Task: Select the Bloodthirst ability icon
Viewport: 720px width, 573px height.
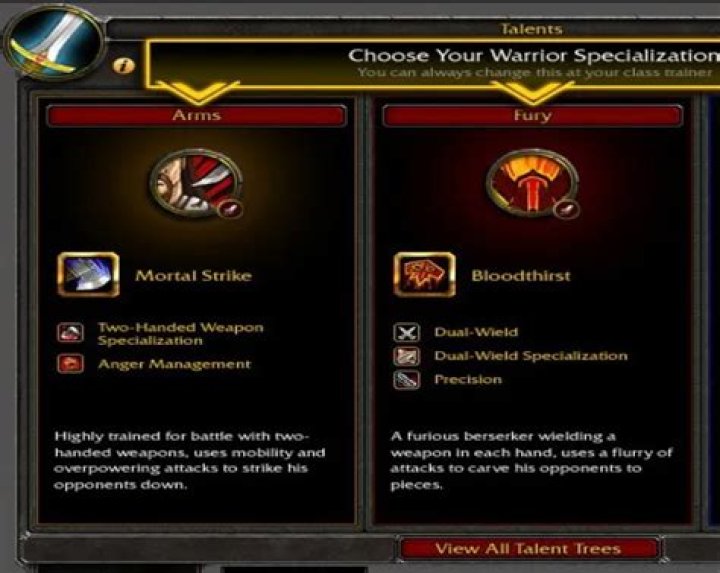Action: pos(425,275)
